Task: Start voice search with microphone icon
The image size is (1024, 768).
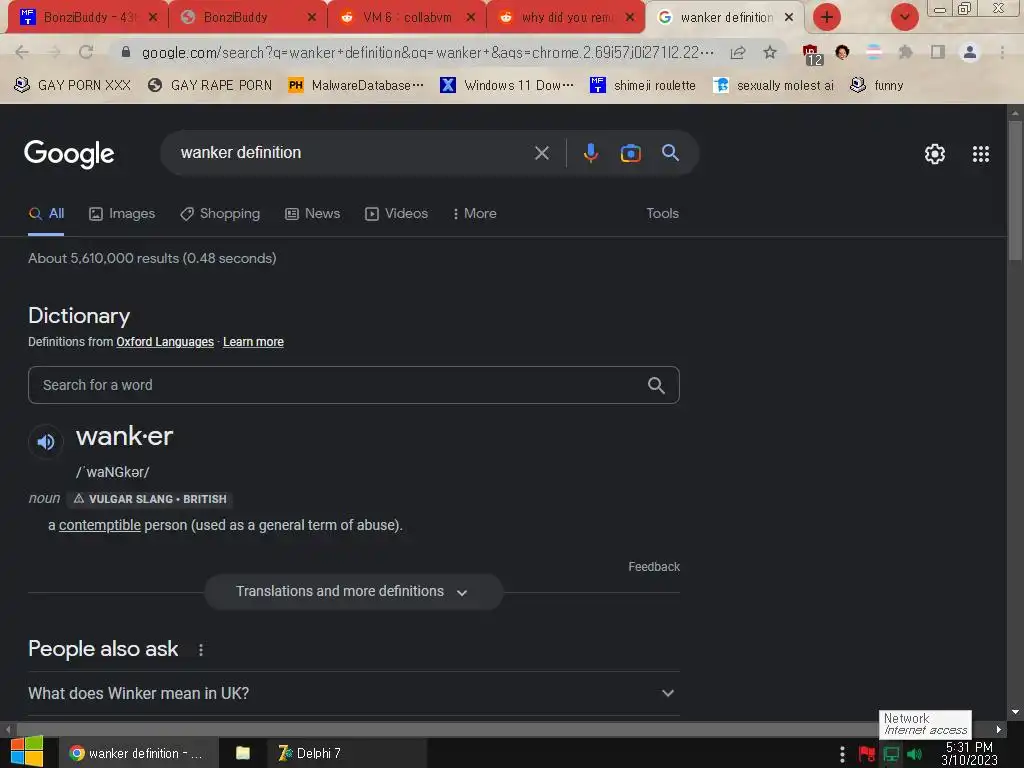Action: pyautogui.click(x=590, y=153)
